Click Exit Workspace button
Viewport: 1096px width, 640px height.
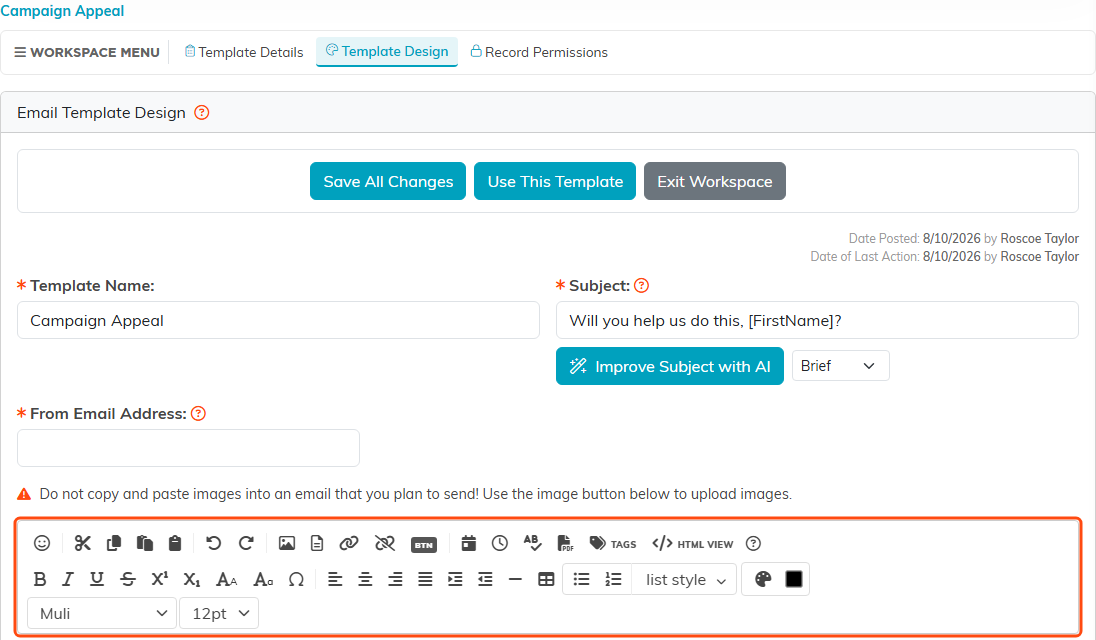tap(714, 182)
